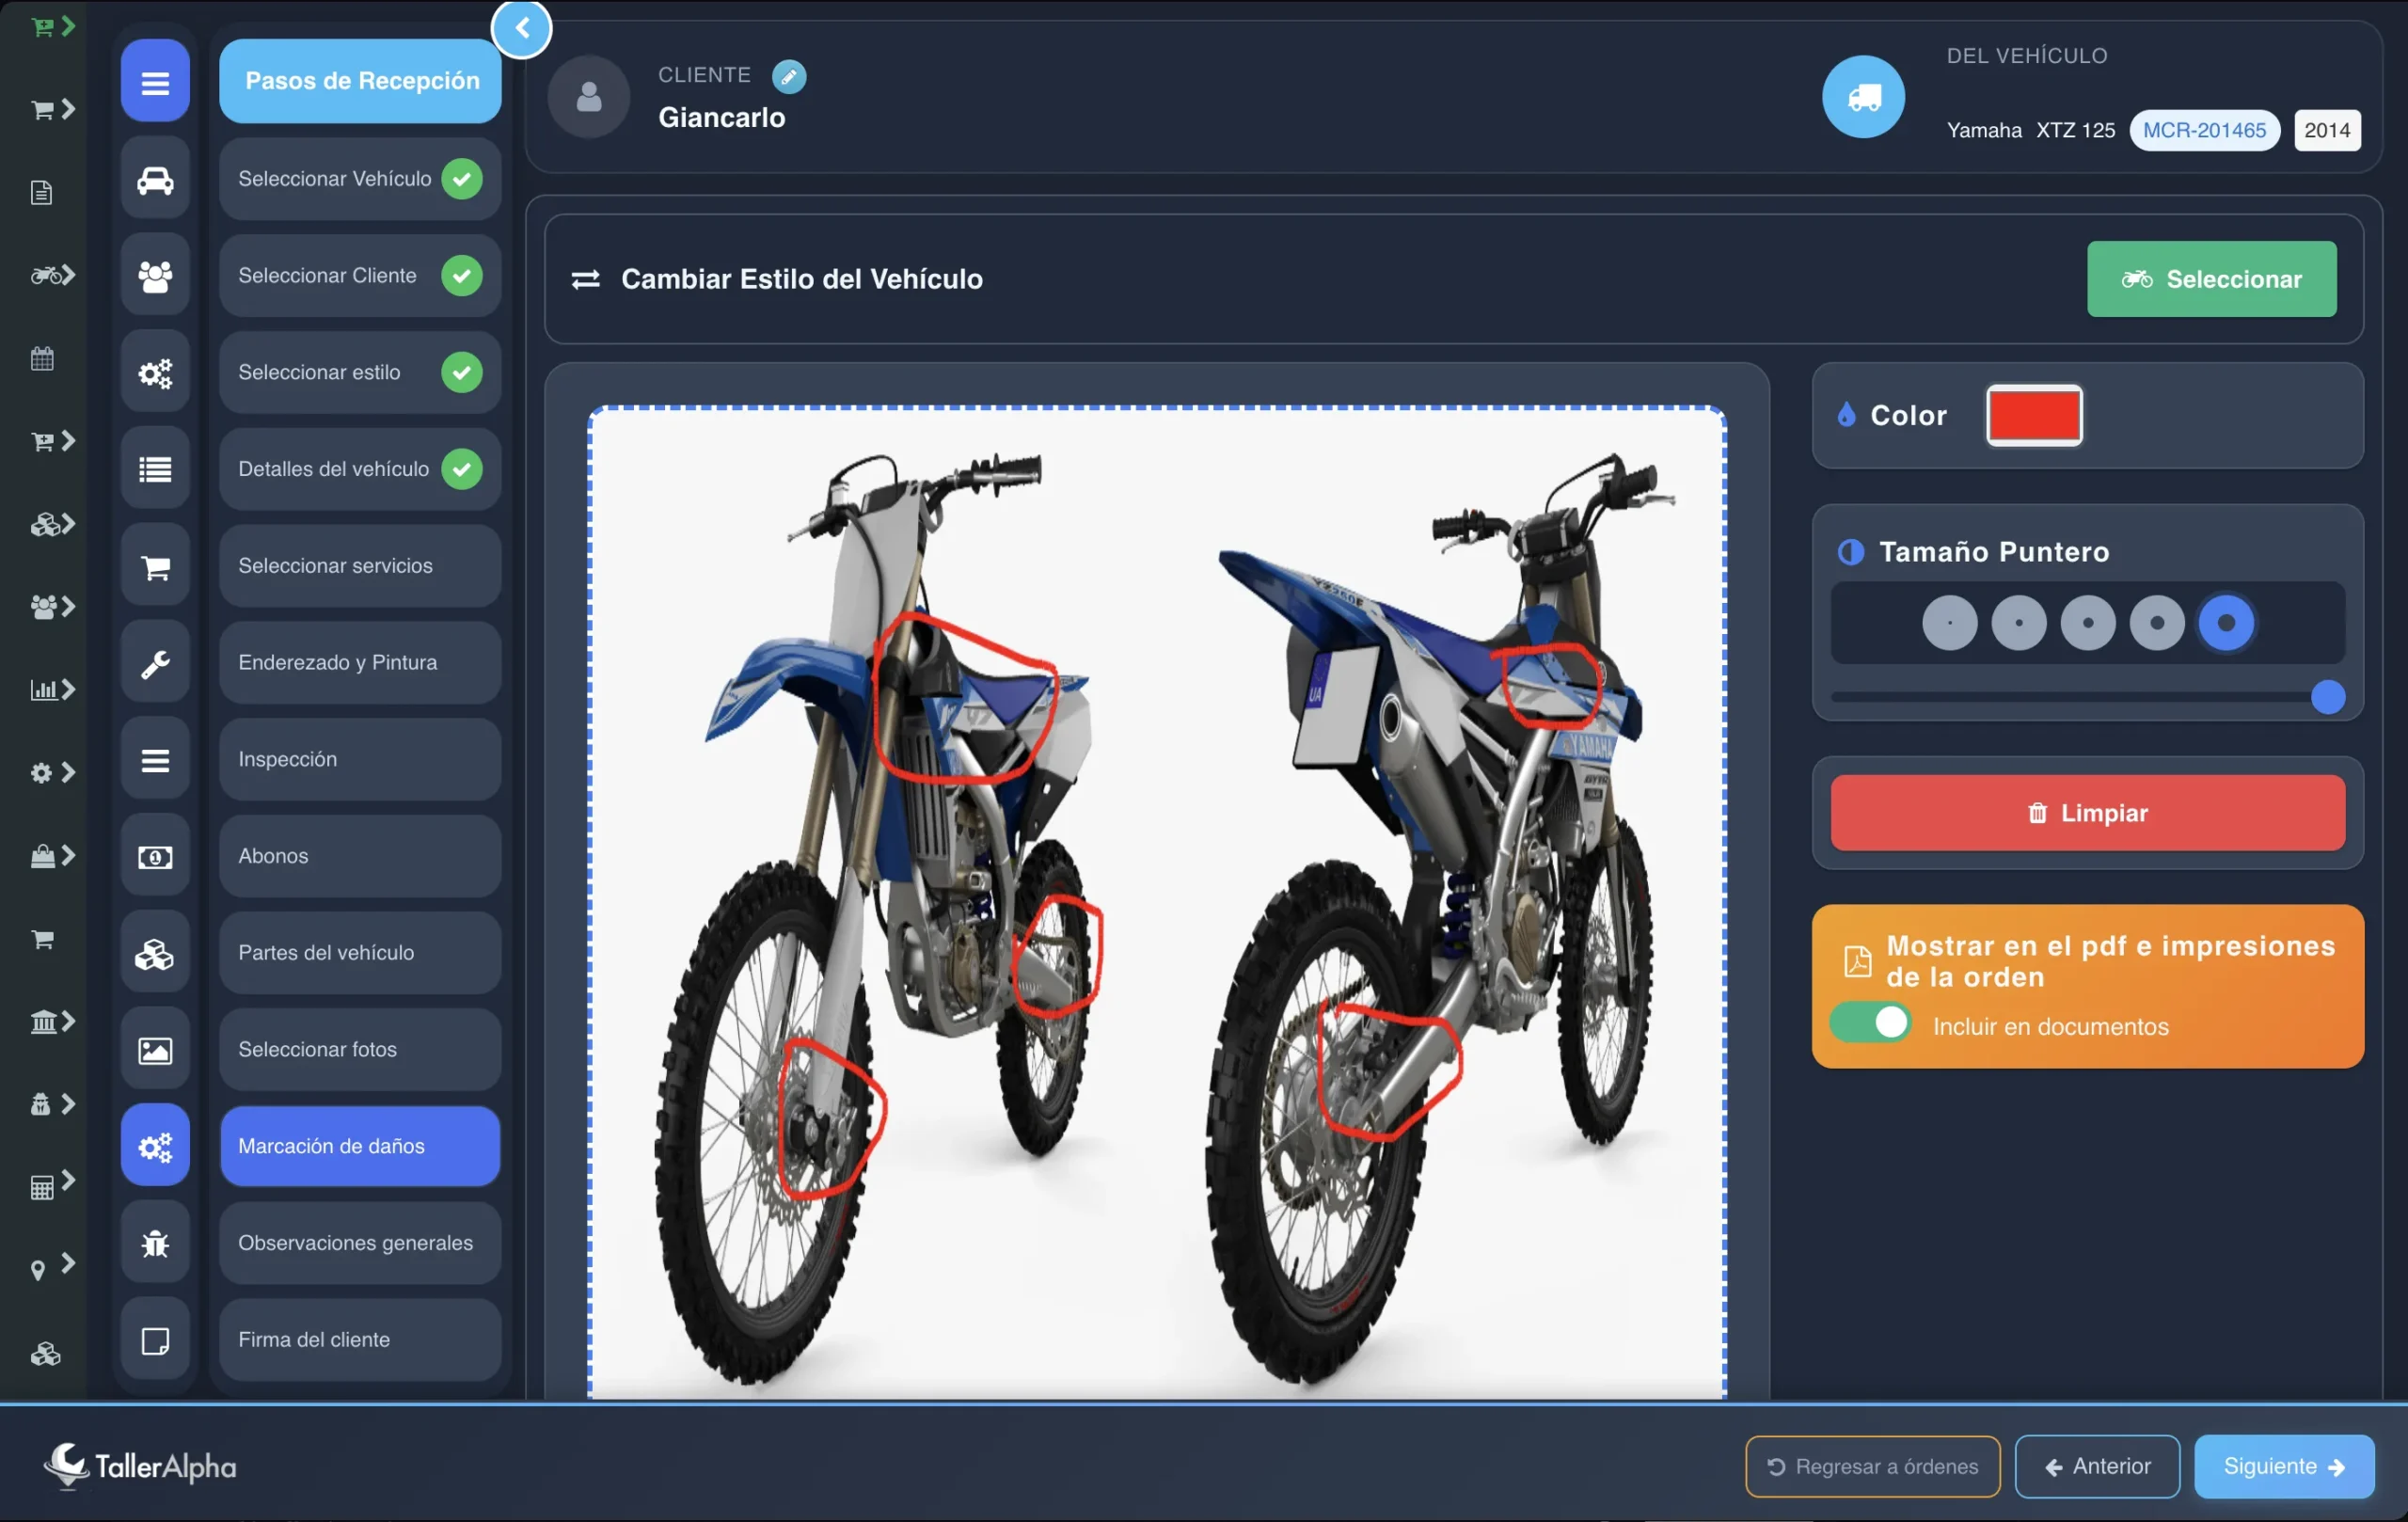Viewport: 2408px width, 1522px height.
Task: Disable the Incluir en documentos toggle
Action: coord(1872,1022)
